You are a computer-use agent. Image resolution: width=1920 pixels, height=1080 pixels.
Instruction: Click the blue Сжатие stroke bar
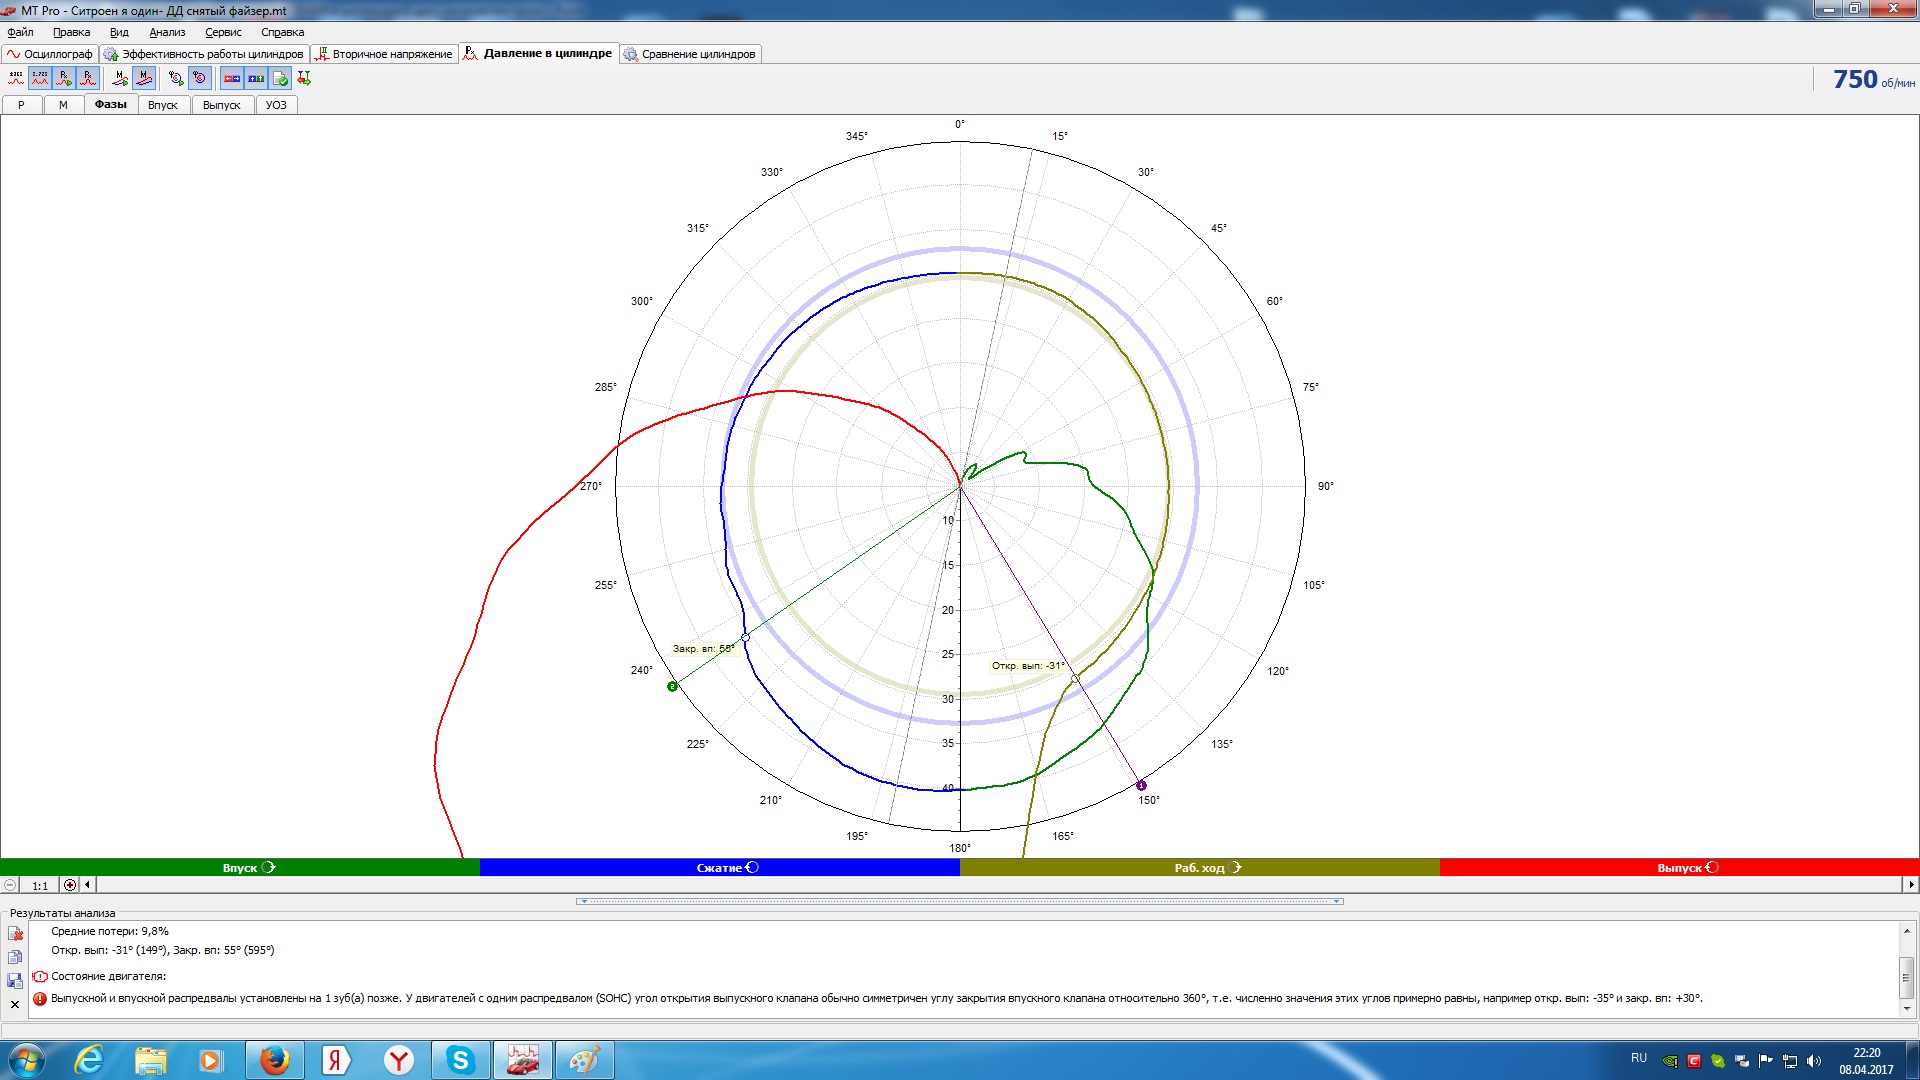coord(720,867)
